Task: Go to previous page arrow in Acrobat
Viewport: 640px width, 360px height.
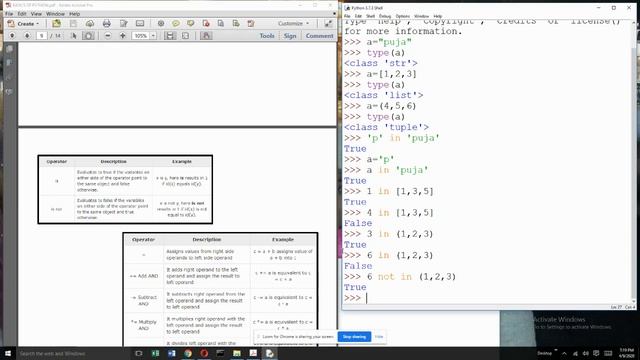Action: 12,36
